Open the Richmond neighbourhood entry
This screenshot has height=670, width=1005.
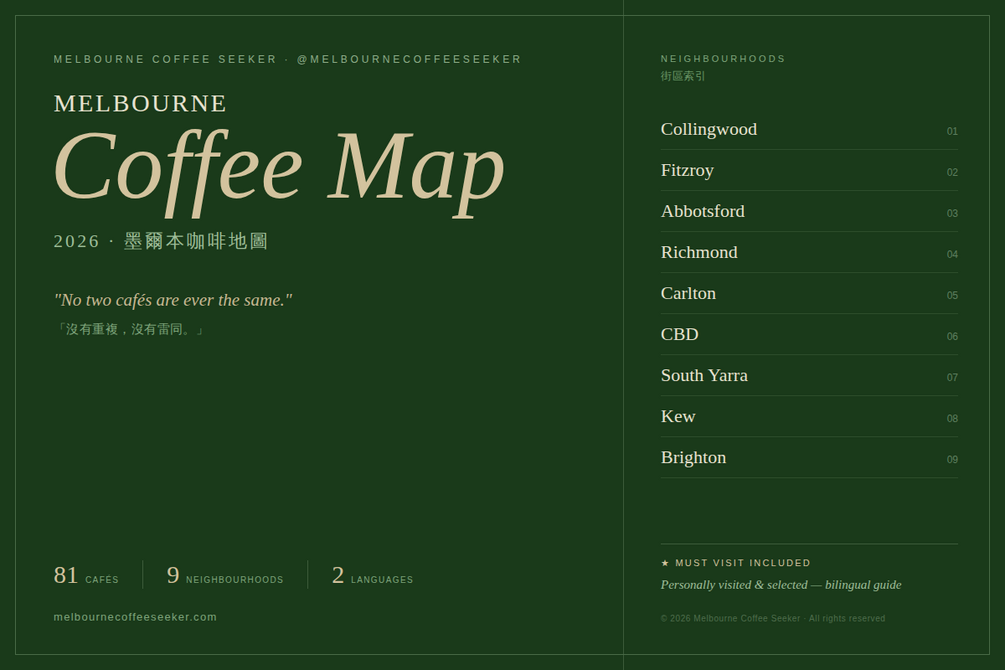(x=809, y=253)
